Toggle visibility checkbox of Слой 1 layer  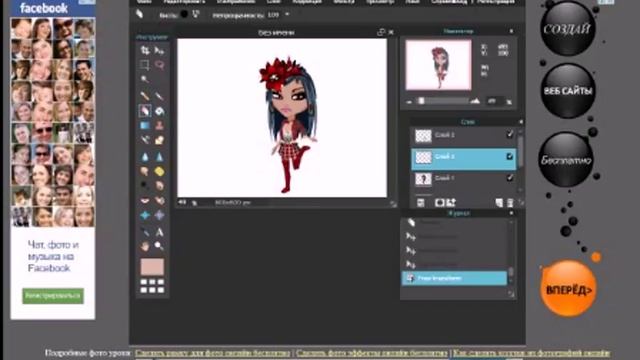[x=510, y=178]
